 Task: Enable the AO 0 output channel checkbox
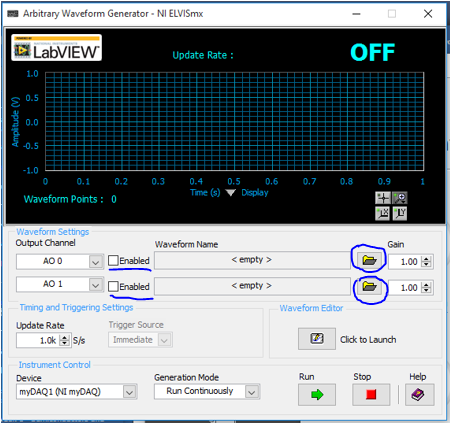[x=113, y=260]
